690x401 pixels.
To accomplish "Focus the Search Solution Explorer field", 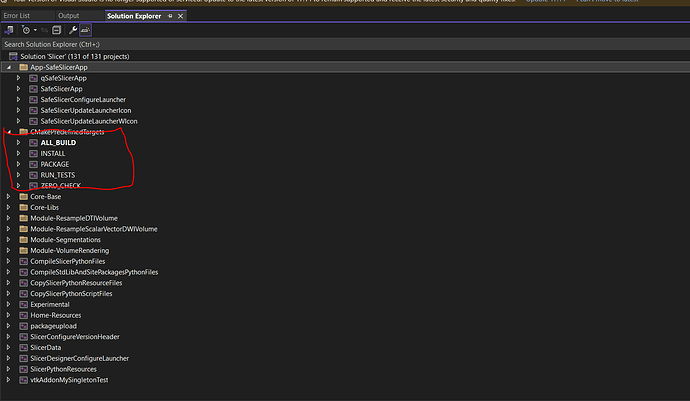I will click(345, 44).
